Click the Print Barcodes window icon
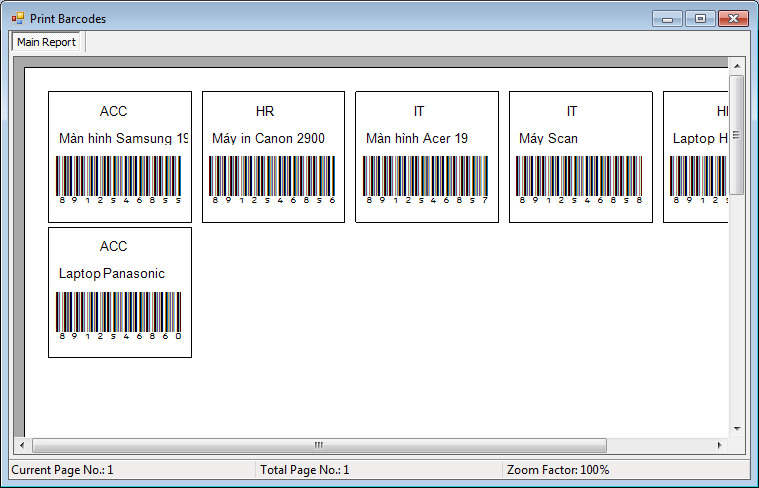 pos(17,18)
